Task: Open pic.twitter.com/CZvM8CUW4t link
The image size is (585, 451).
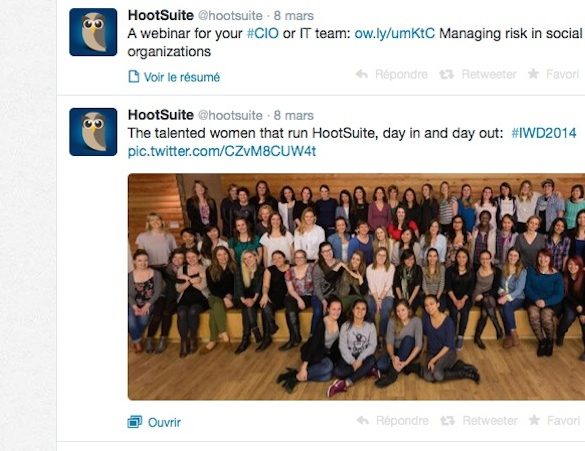Action: click(x=222, y=151)
